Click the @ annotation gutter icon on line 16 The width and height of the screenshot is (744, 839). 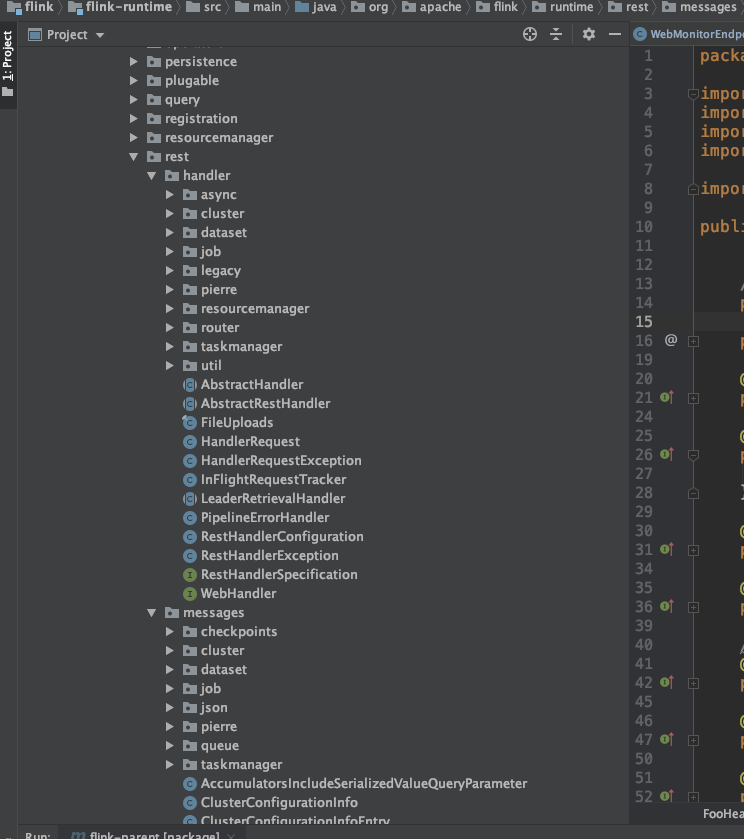click(x=671, y=340)
